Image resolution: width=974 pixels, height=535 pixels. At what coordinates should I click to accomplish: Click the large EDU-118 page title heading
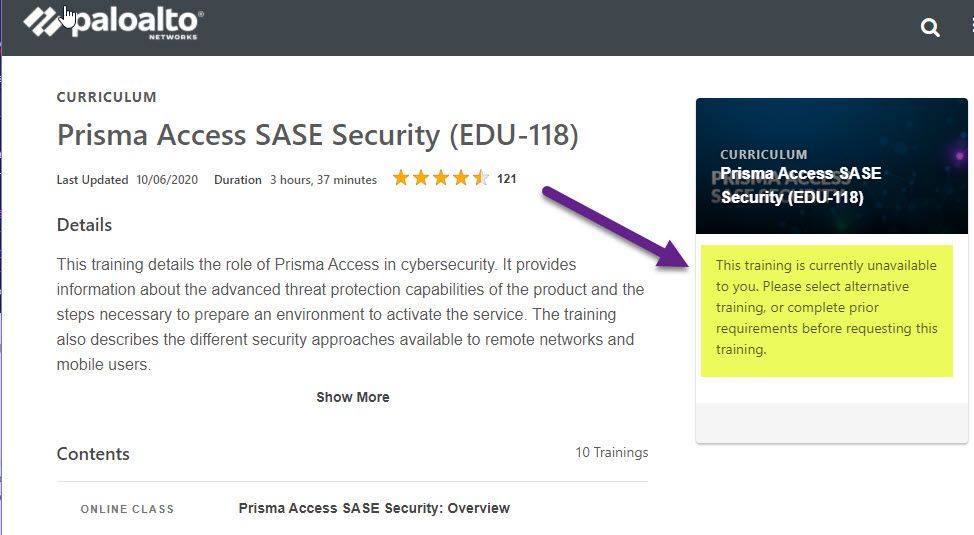(317, 135)
